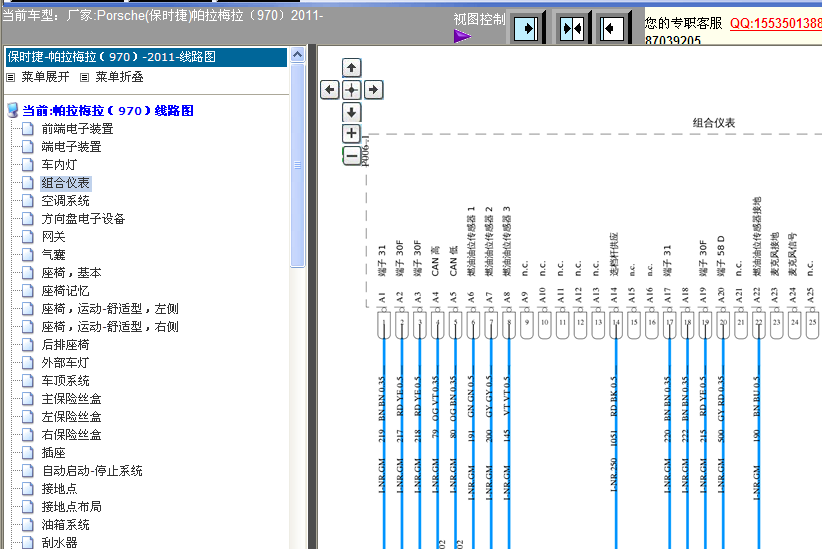Click connector pin 14 at A14

615,324
